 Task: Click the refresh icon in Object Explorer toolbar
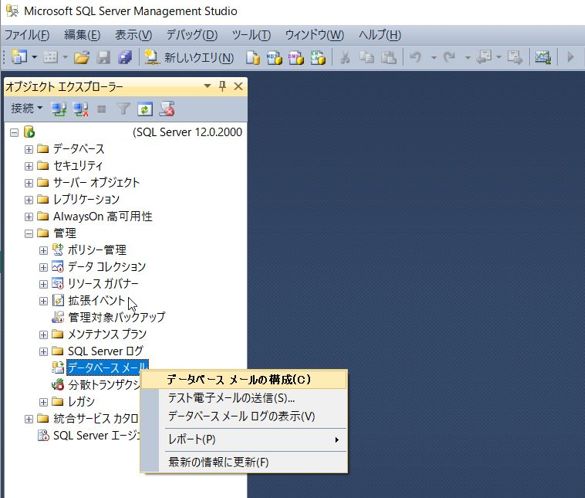click(145, 109)
